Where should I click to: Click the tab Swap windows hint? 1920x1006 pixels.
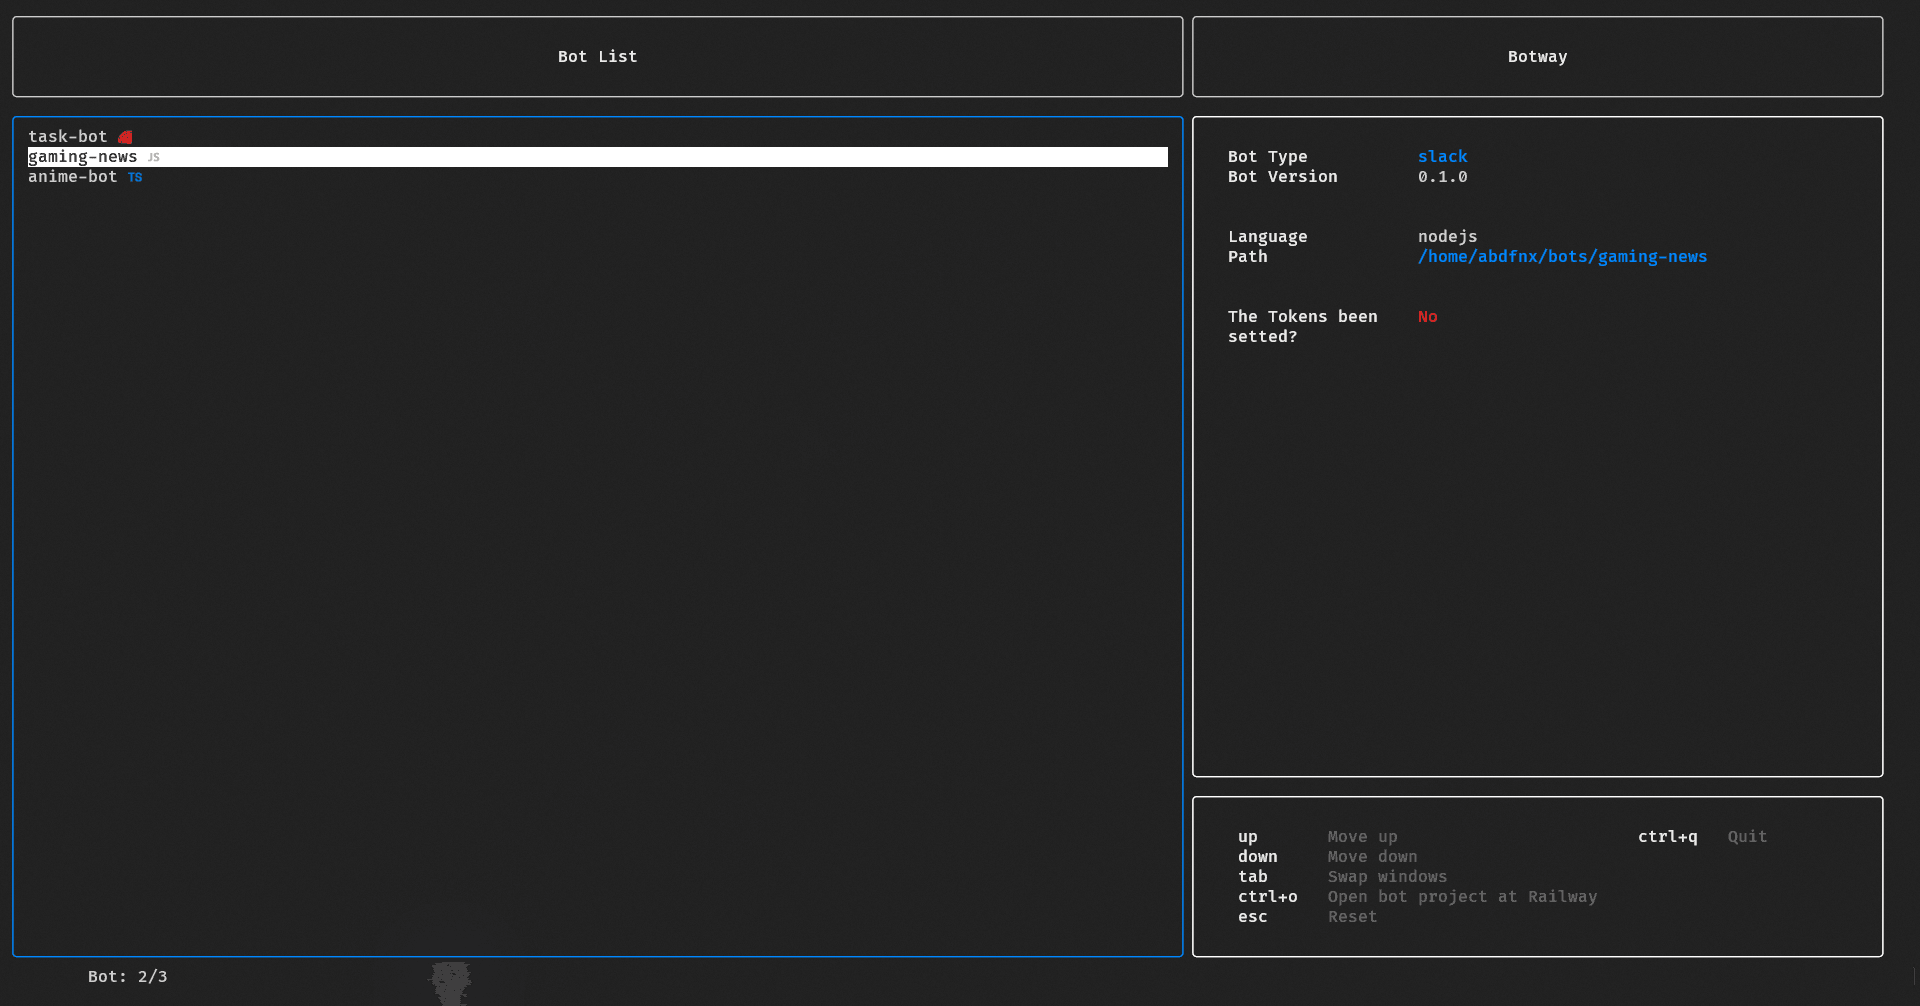click(x=1341, y=877)
